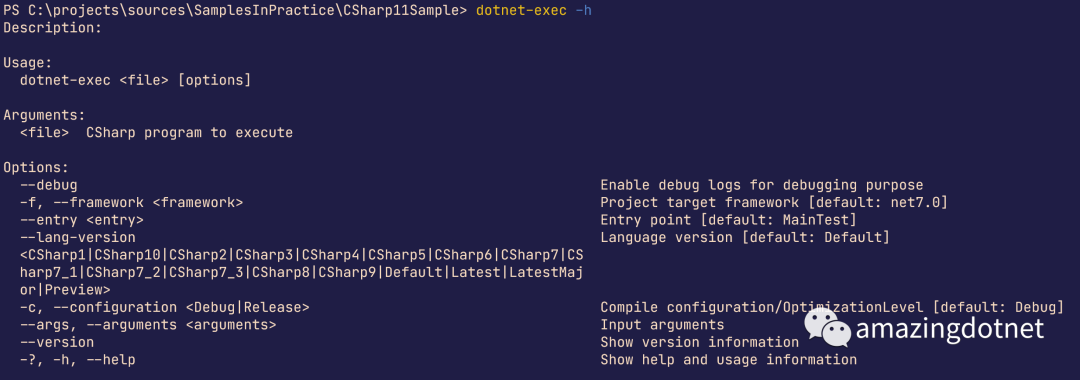Click the 'Options:' heading
This screenshot has width=1080, height=380.
point(37,167)
